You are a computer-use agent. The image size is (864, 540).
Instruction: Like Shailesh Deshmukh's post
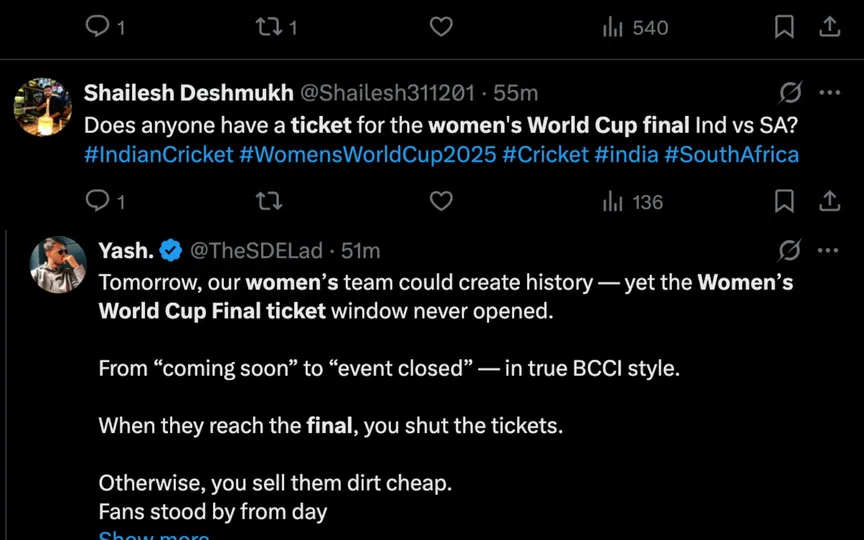click(x=441, y=202)
